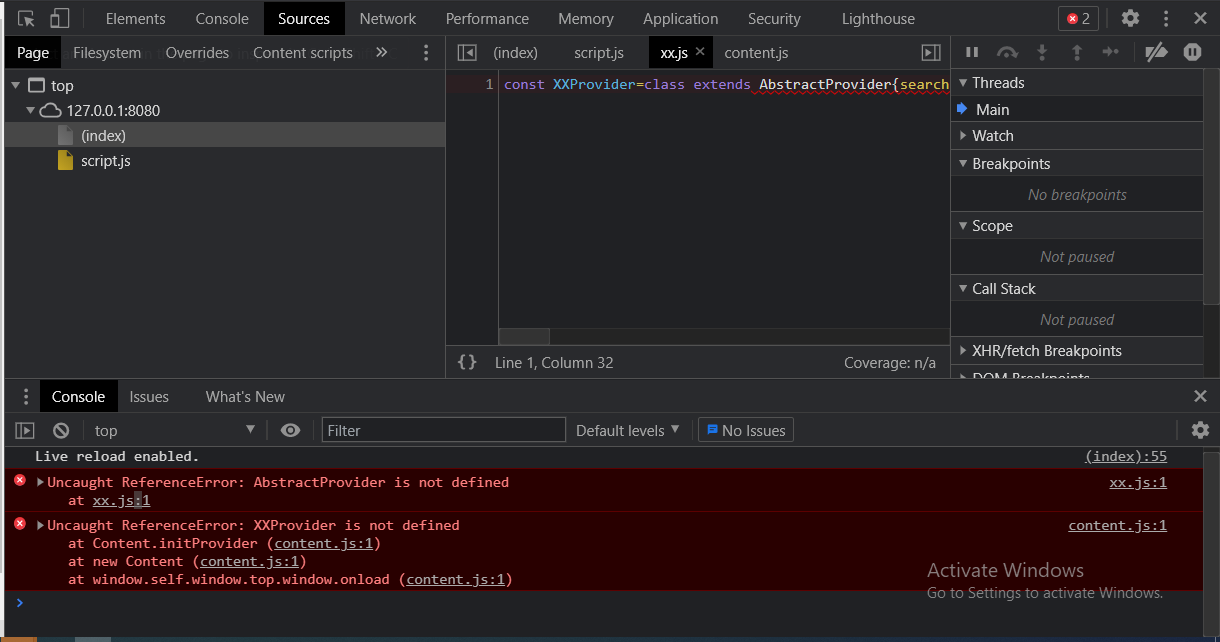Close the console drawer
Image resolution: width=1220 pixels, height=642 pixels.
(x=1201, y=397)
